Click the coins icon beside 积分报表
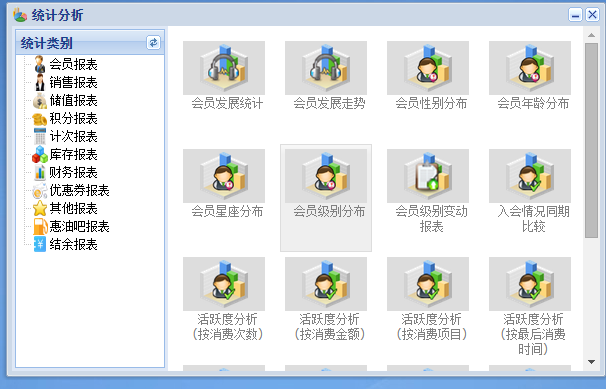The height and width of the screenshot is (389, 606). pyautogui.click(x=40, y=119)
